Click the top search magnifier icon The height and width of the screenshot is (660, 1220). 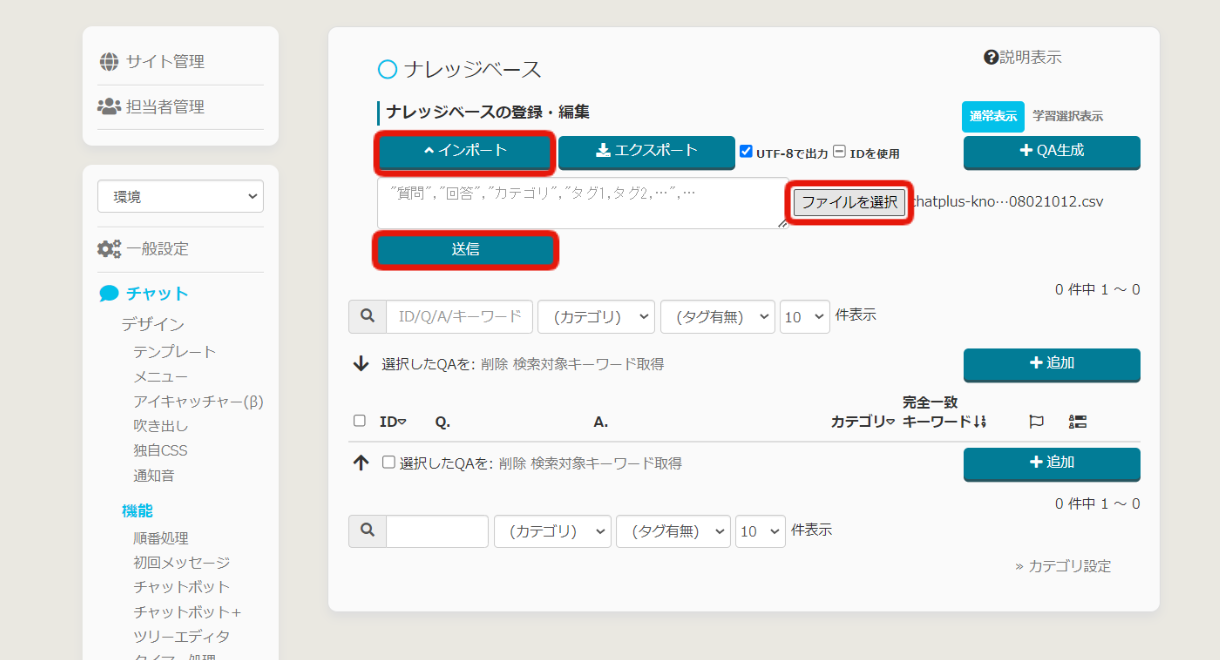click(367, 317)
